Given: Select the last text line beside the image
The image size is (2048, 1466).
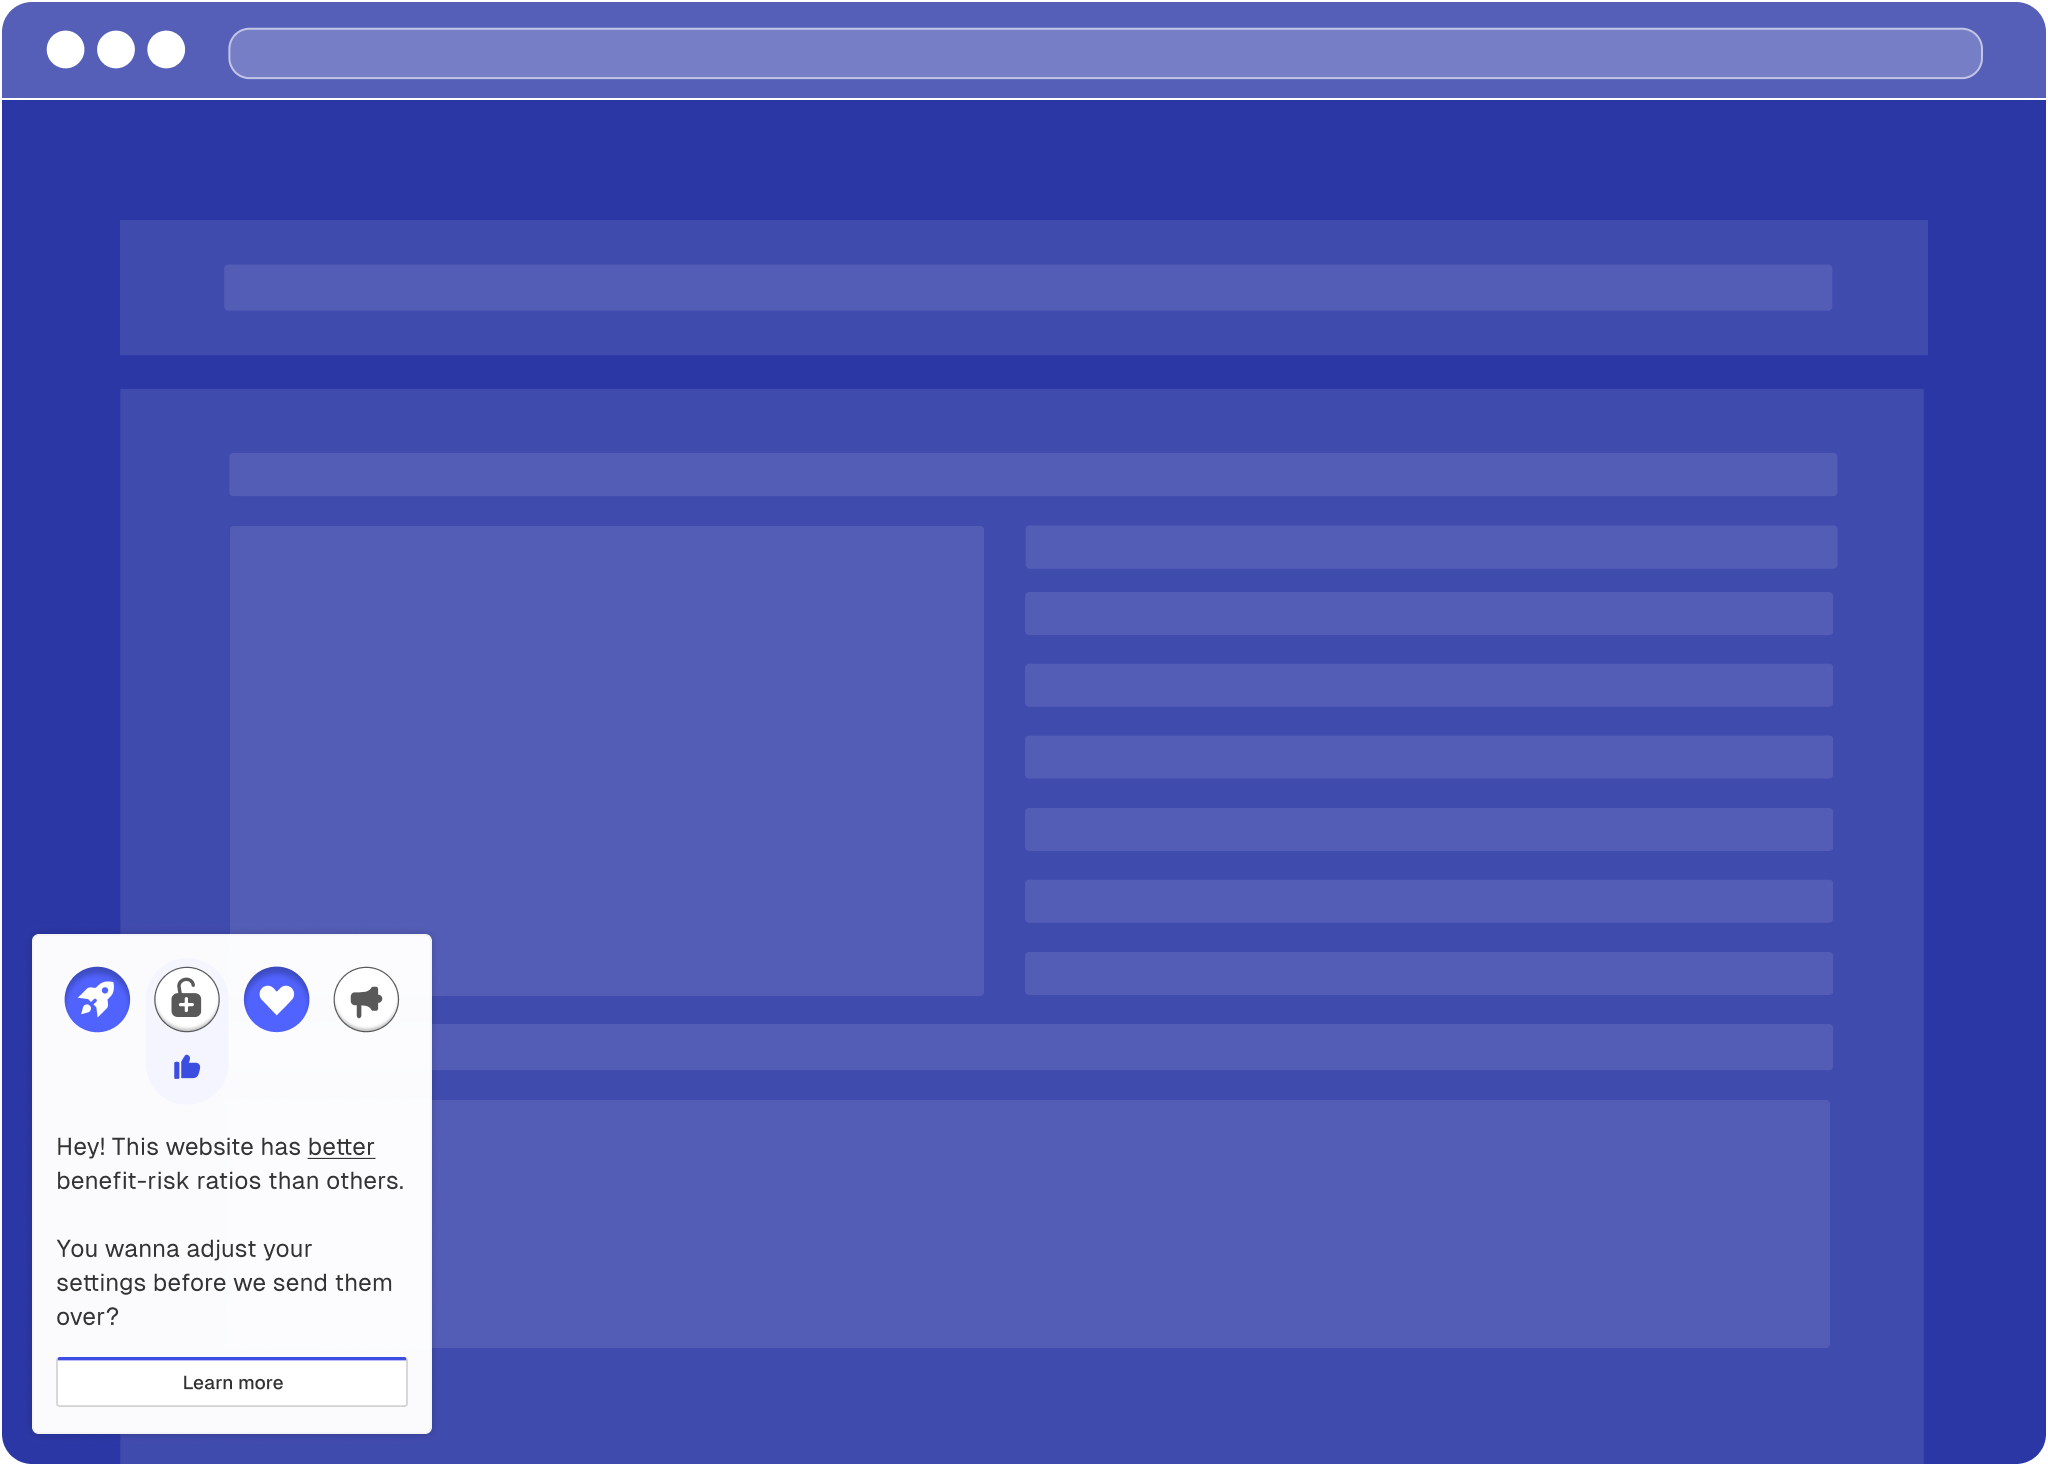Looking at the screenshot, I should click(1428, 973).
